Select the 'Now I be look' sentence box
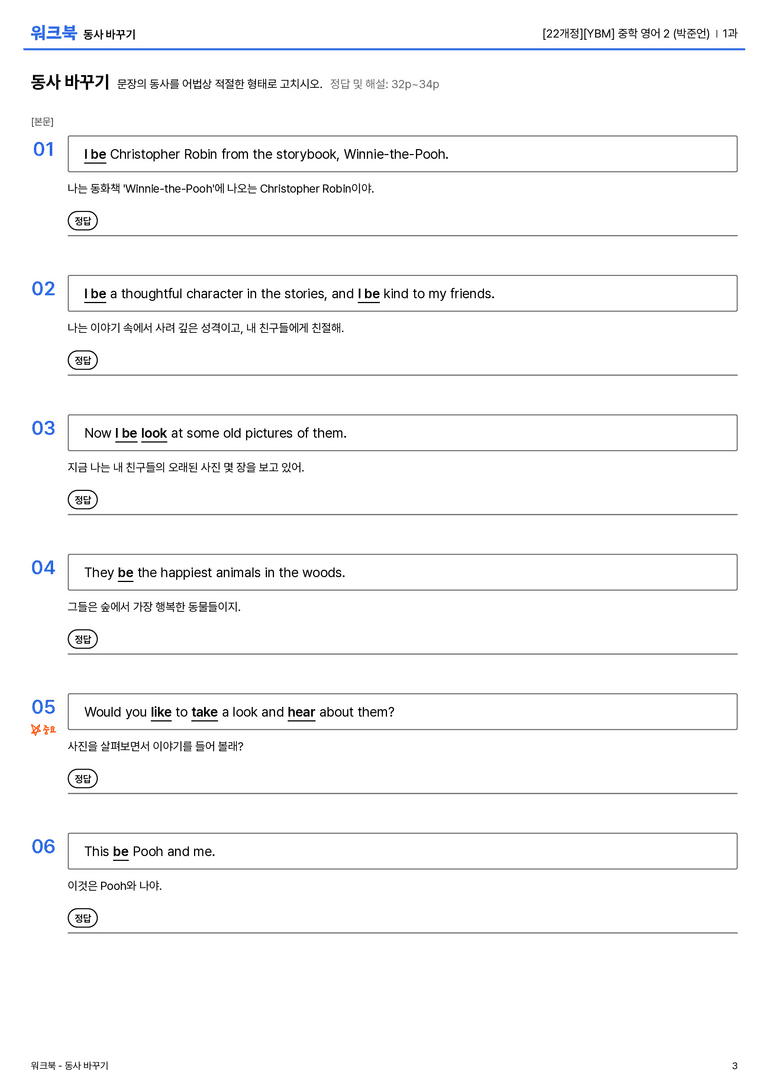Screen dimensions: 768x1087 (402, 433)
